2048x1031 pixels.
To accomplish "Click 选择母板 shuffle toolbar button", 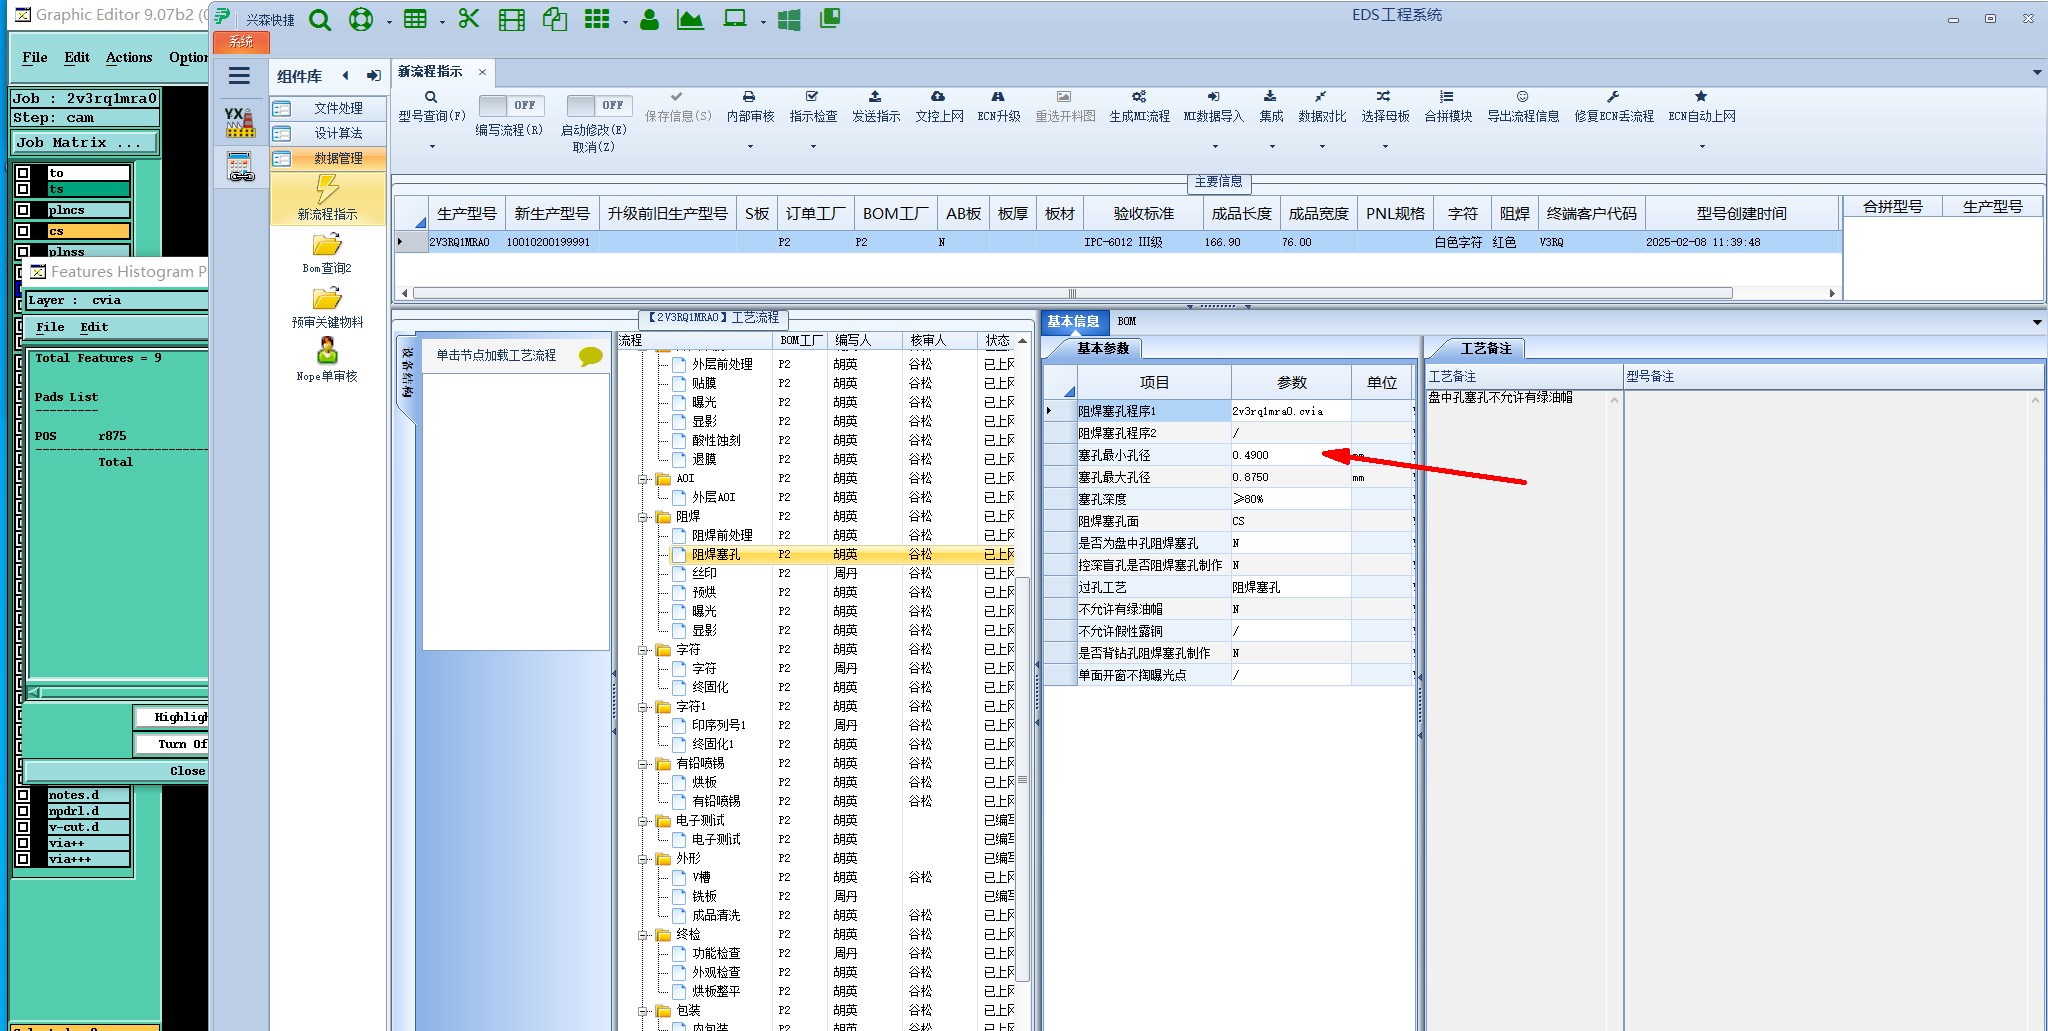I will (x=1385, y=107).
